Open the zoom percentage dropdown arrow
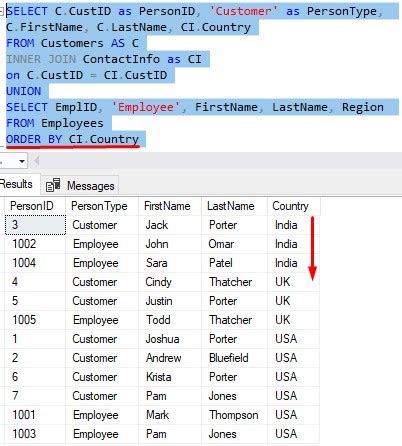The image size is (402, 446). [22, 162]
